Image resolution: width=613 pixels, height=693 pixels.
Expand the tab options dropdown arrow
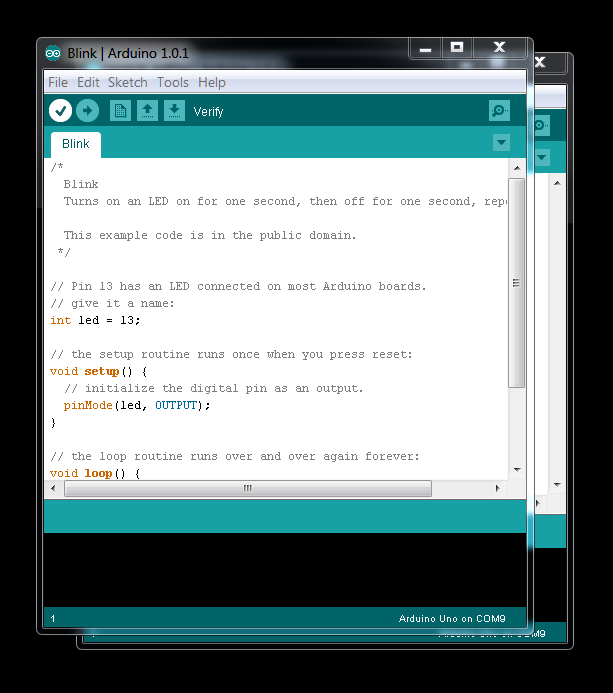point(501,142)
